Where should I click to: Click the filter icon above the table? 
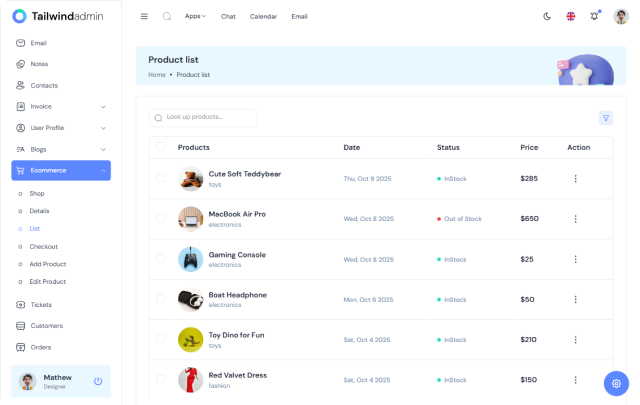(605, 118)
